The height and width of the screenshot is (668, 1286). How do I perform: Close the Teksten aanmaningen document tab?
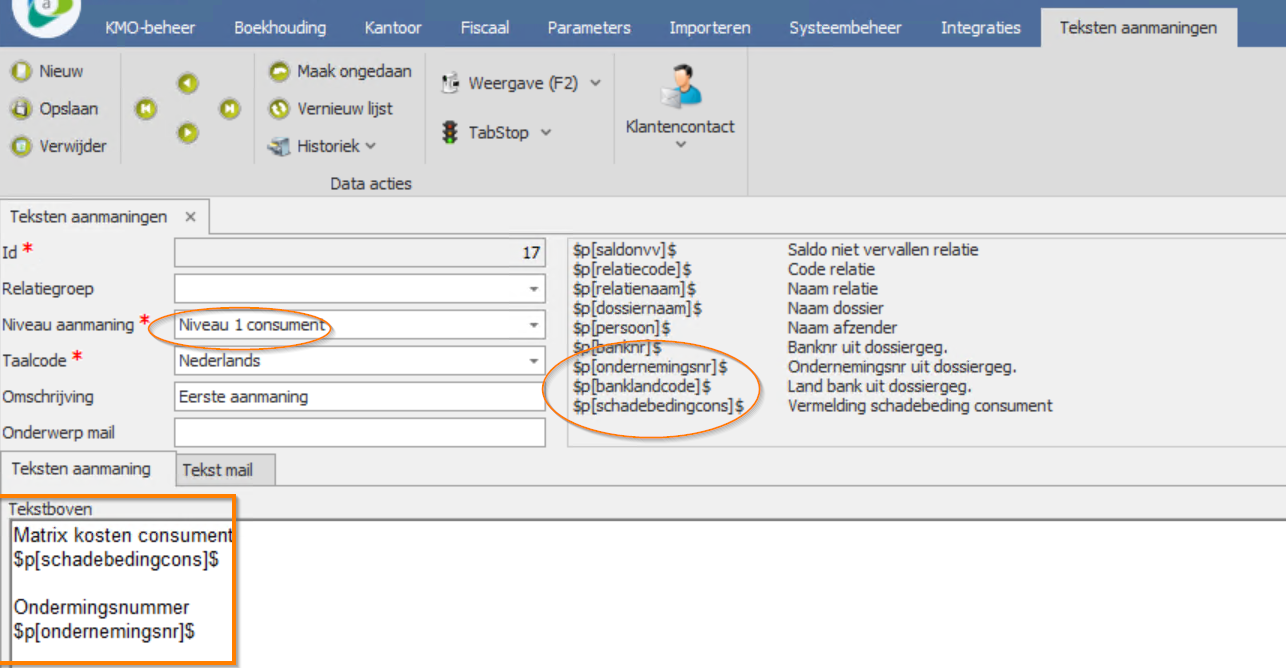point(191,217)
